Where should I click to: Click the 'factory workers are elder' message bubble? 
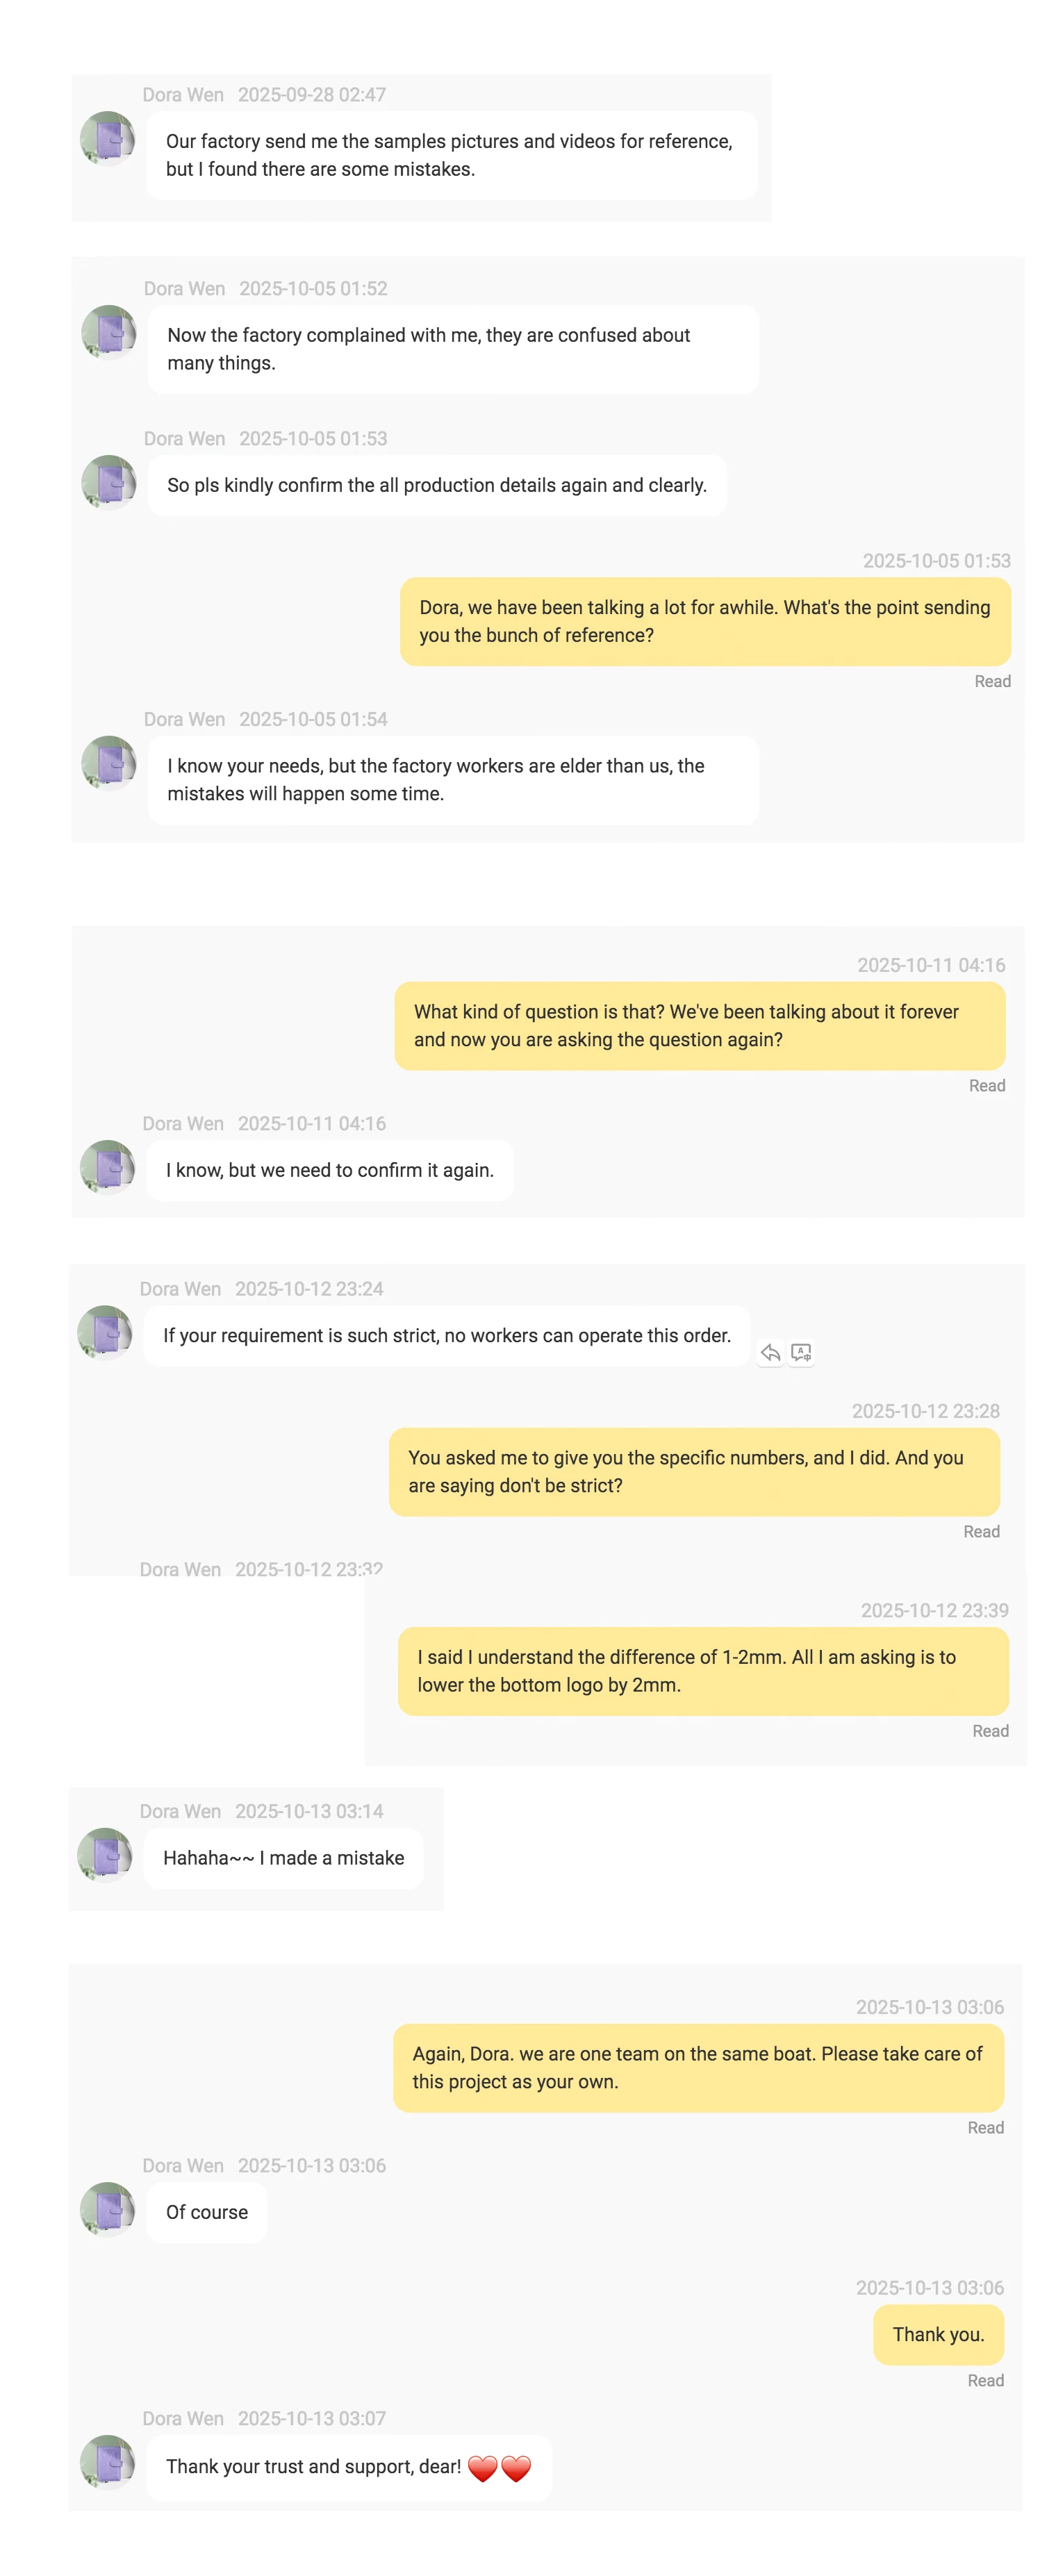tap(452, 779)
